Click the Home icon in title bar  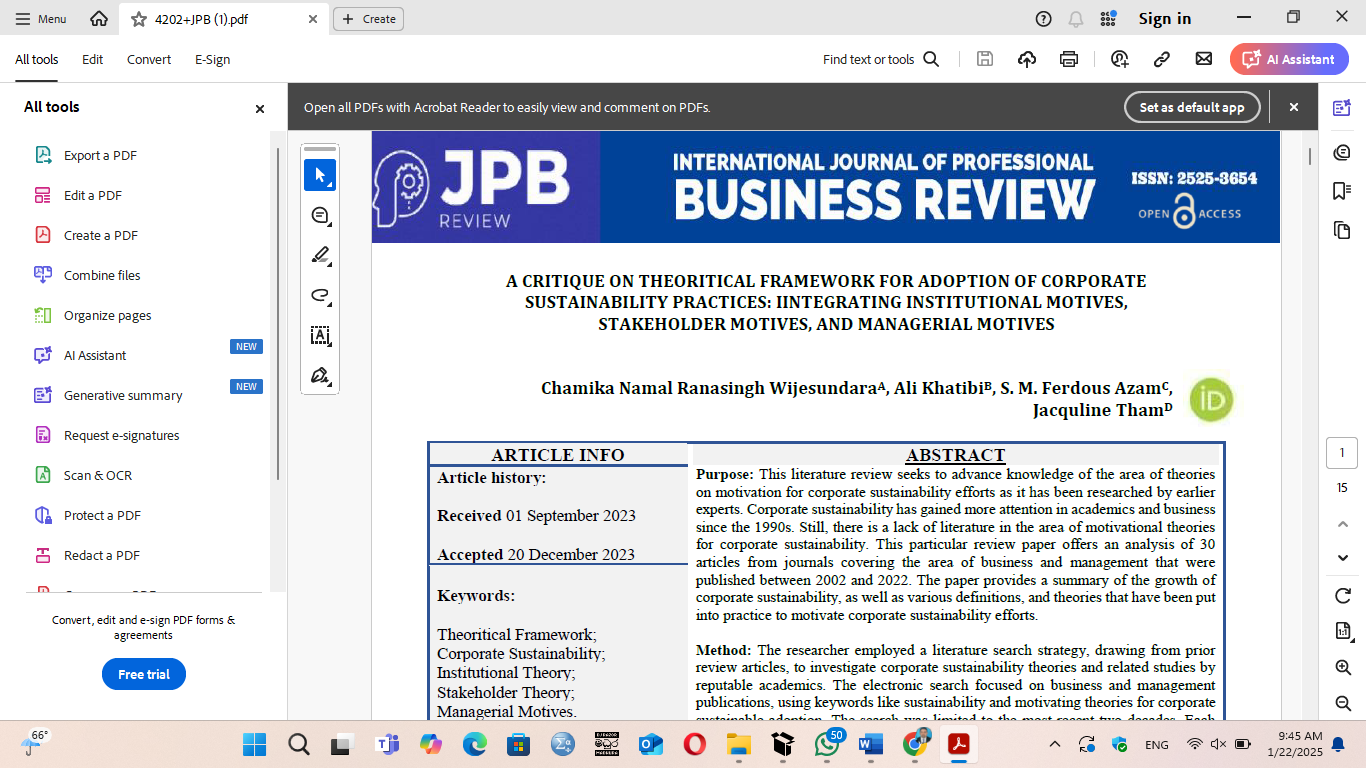point(99,19)
